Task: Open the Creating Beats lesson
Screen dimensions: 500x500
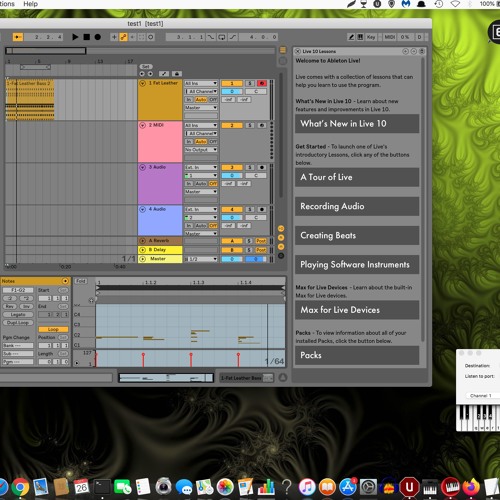Action: (357, 236)
